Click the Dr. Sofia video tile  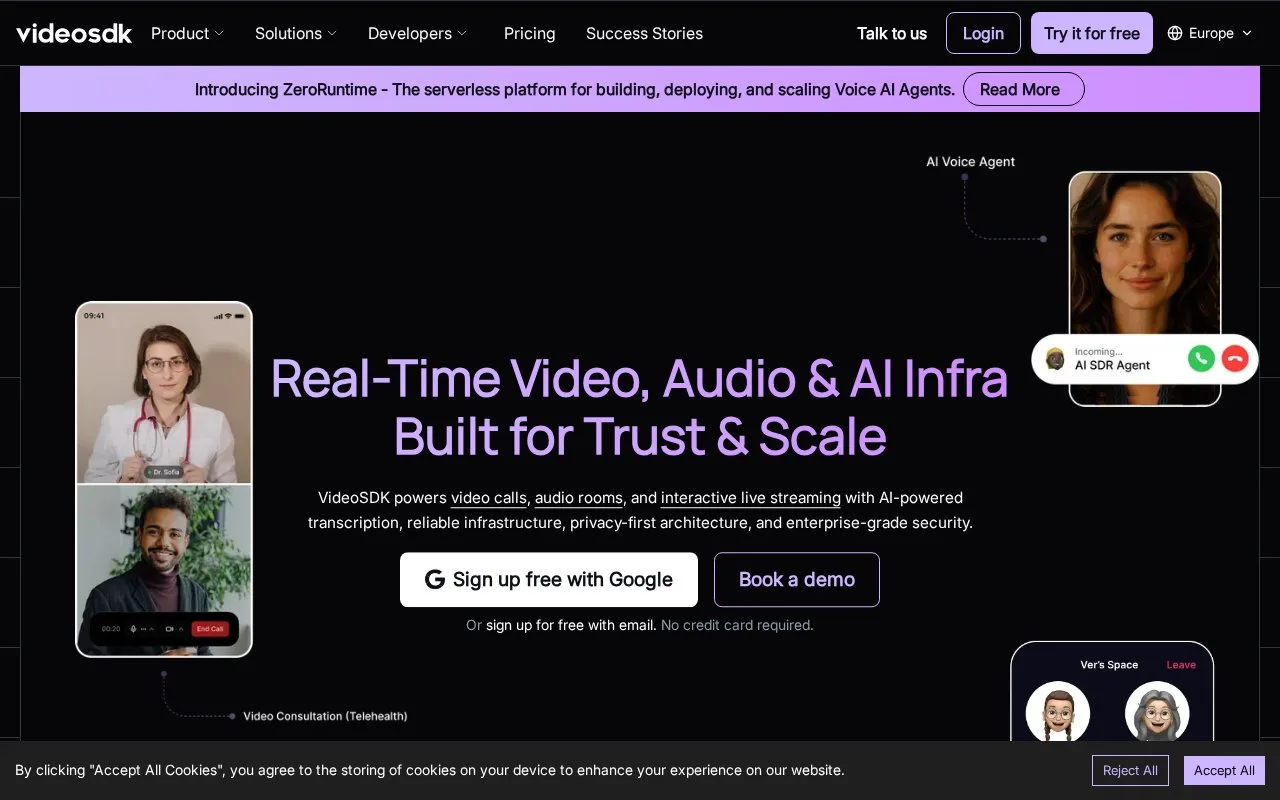(x=164, y=394)
